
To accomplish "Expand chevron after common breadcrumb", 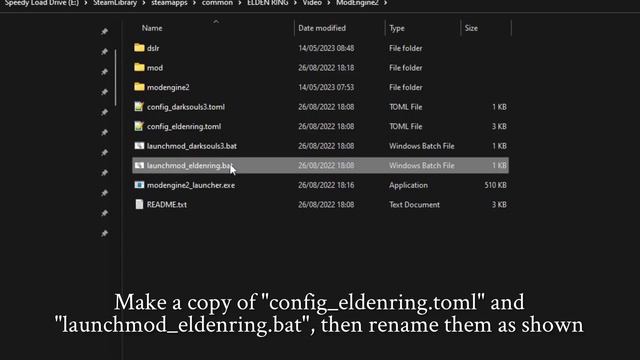I will coord(240,3).
